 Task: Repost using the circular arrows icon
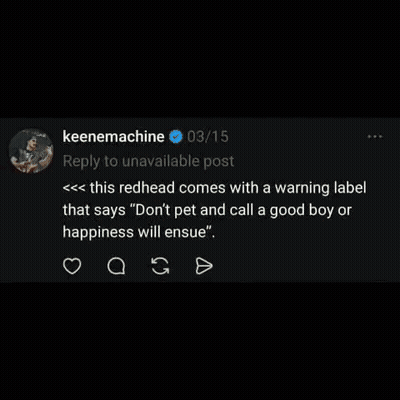pyautogui.click(x=160, y=266)
